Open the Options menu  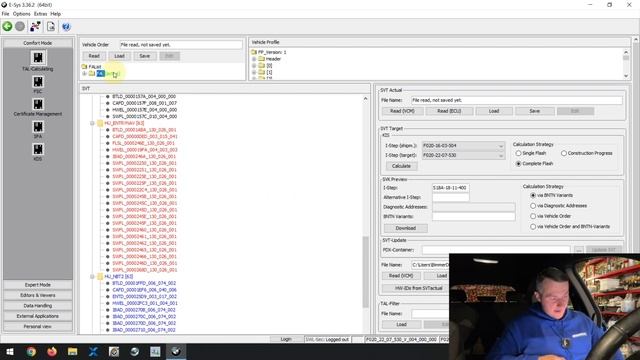[21, 14]
